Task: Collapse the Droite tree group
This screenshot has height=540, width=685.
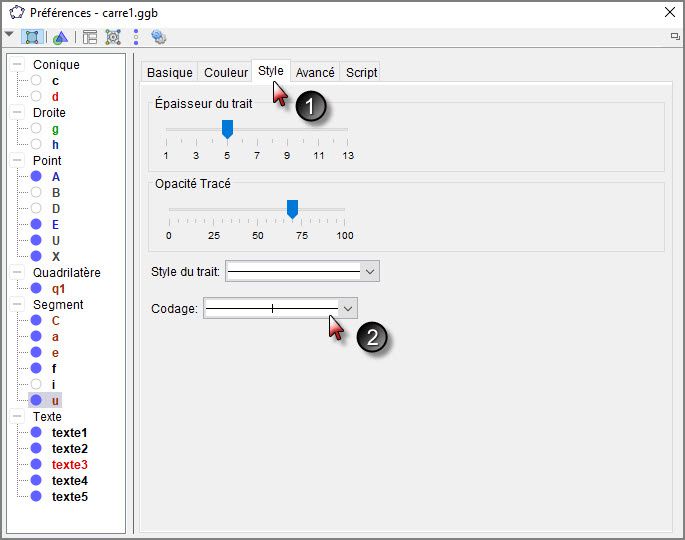Action: pos(17,112)
